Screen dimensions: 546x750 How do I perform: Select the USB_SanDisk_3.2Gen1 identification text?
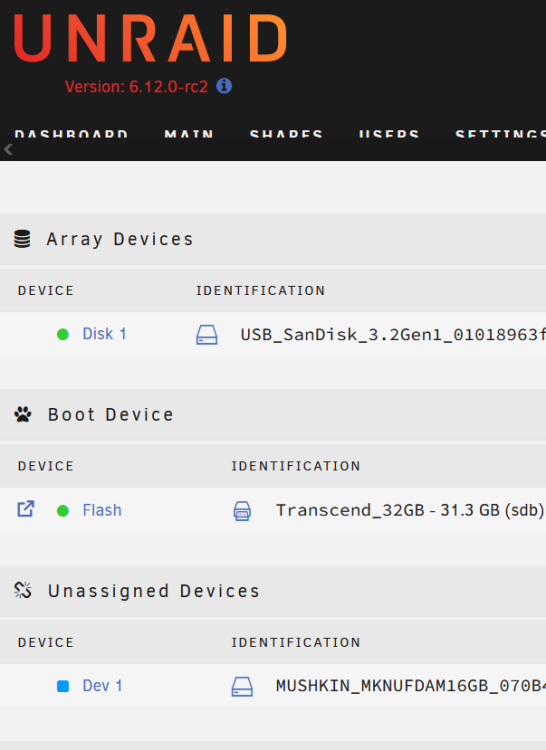393,334
